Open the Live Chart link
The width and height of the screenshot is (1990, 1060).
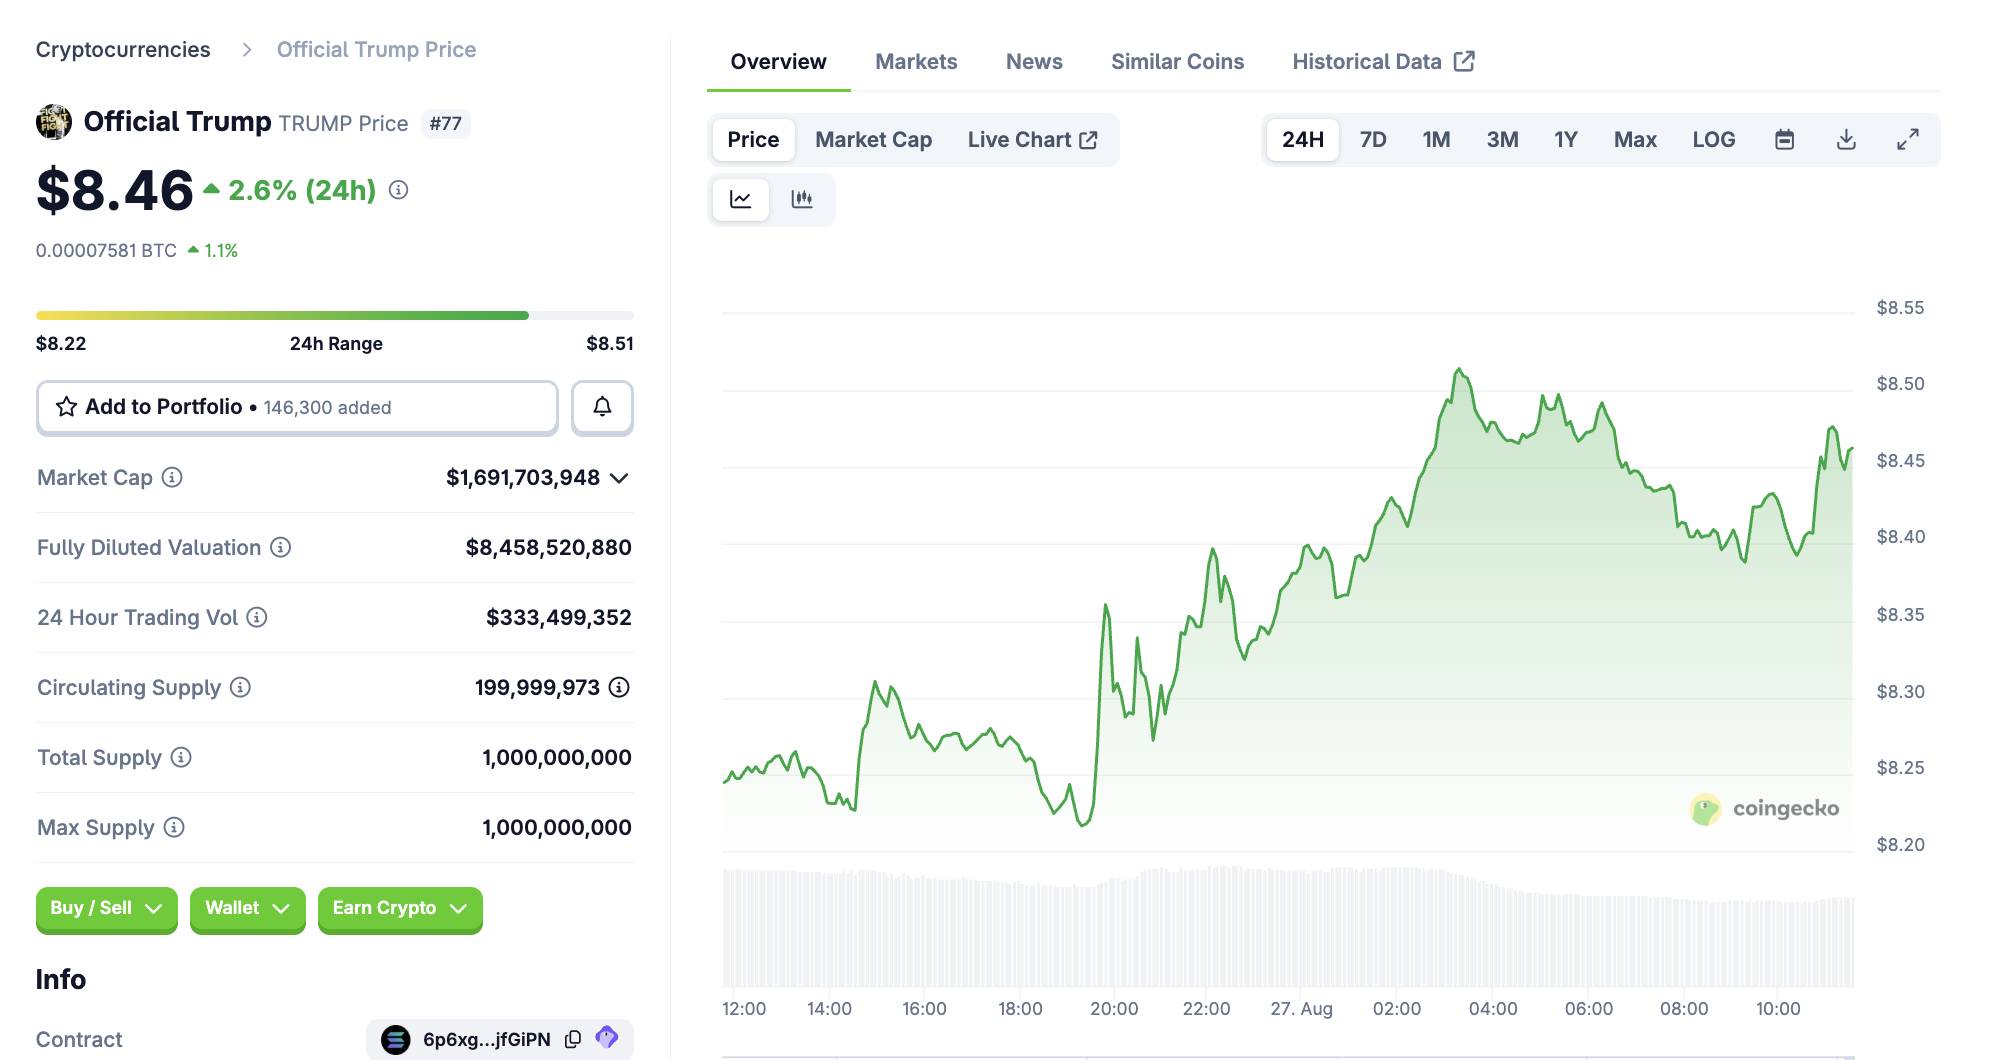point(1032,140)
